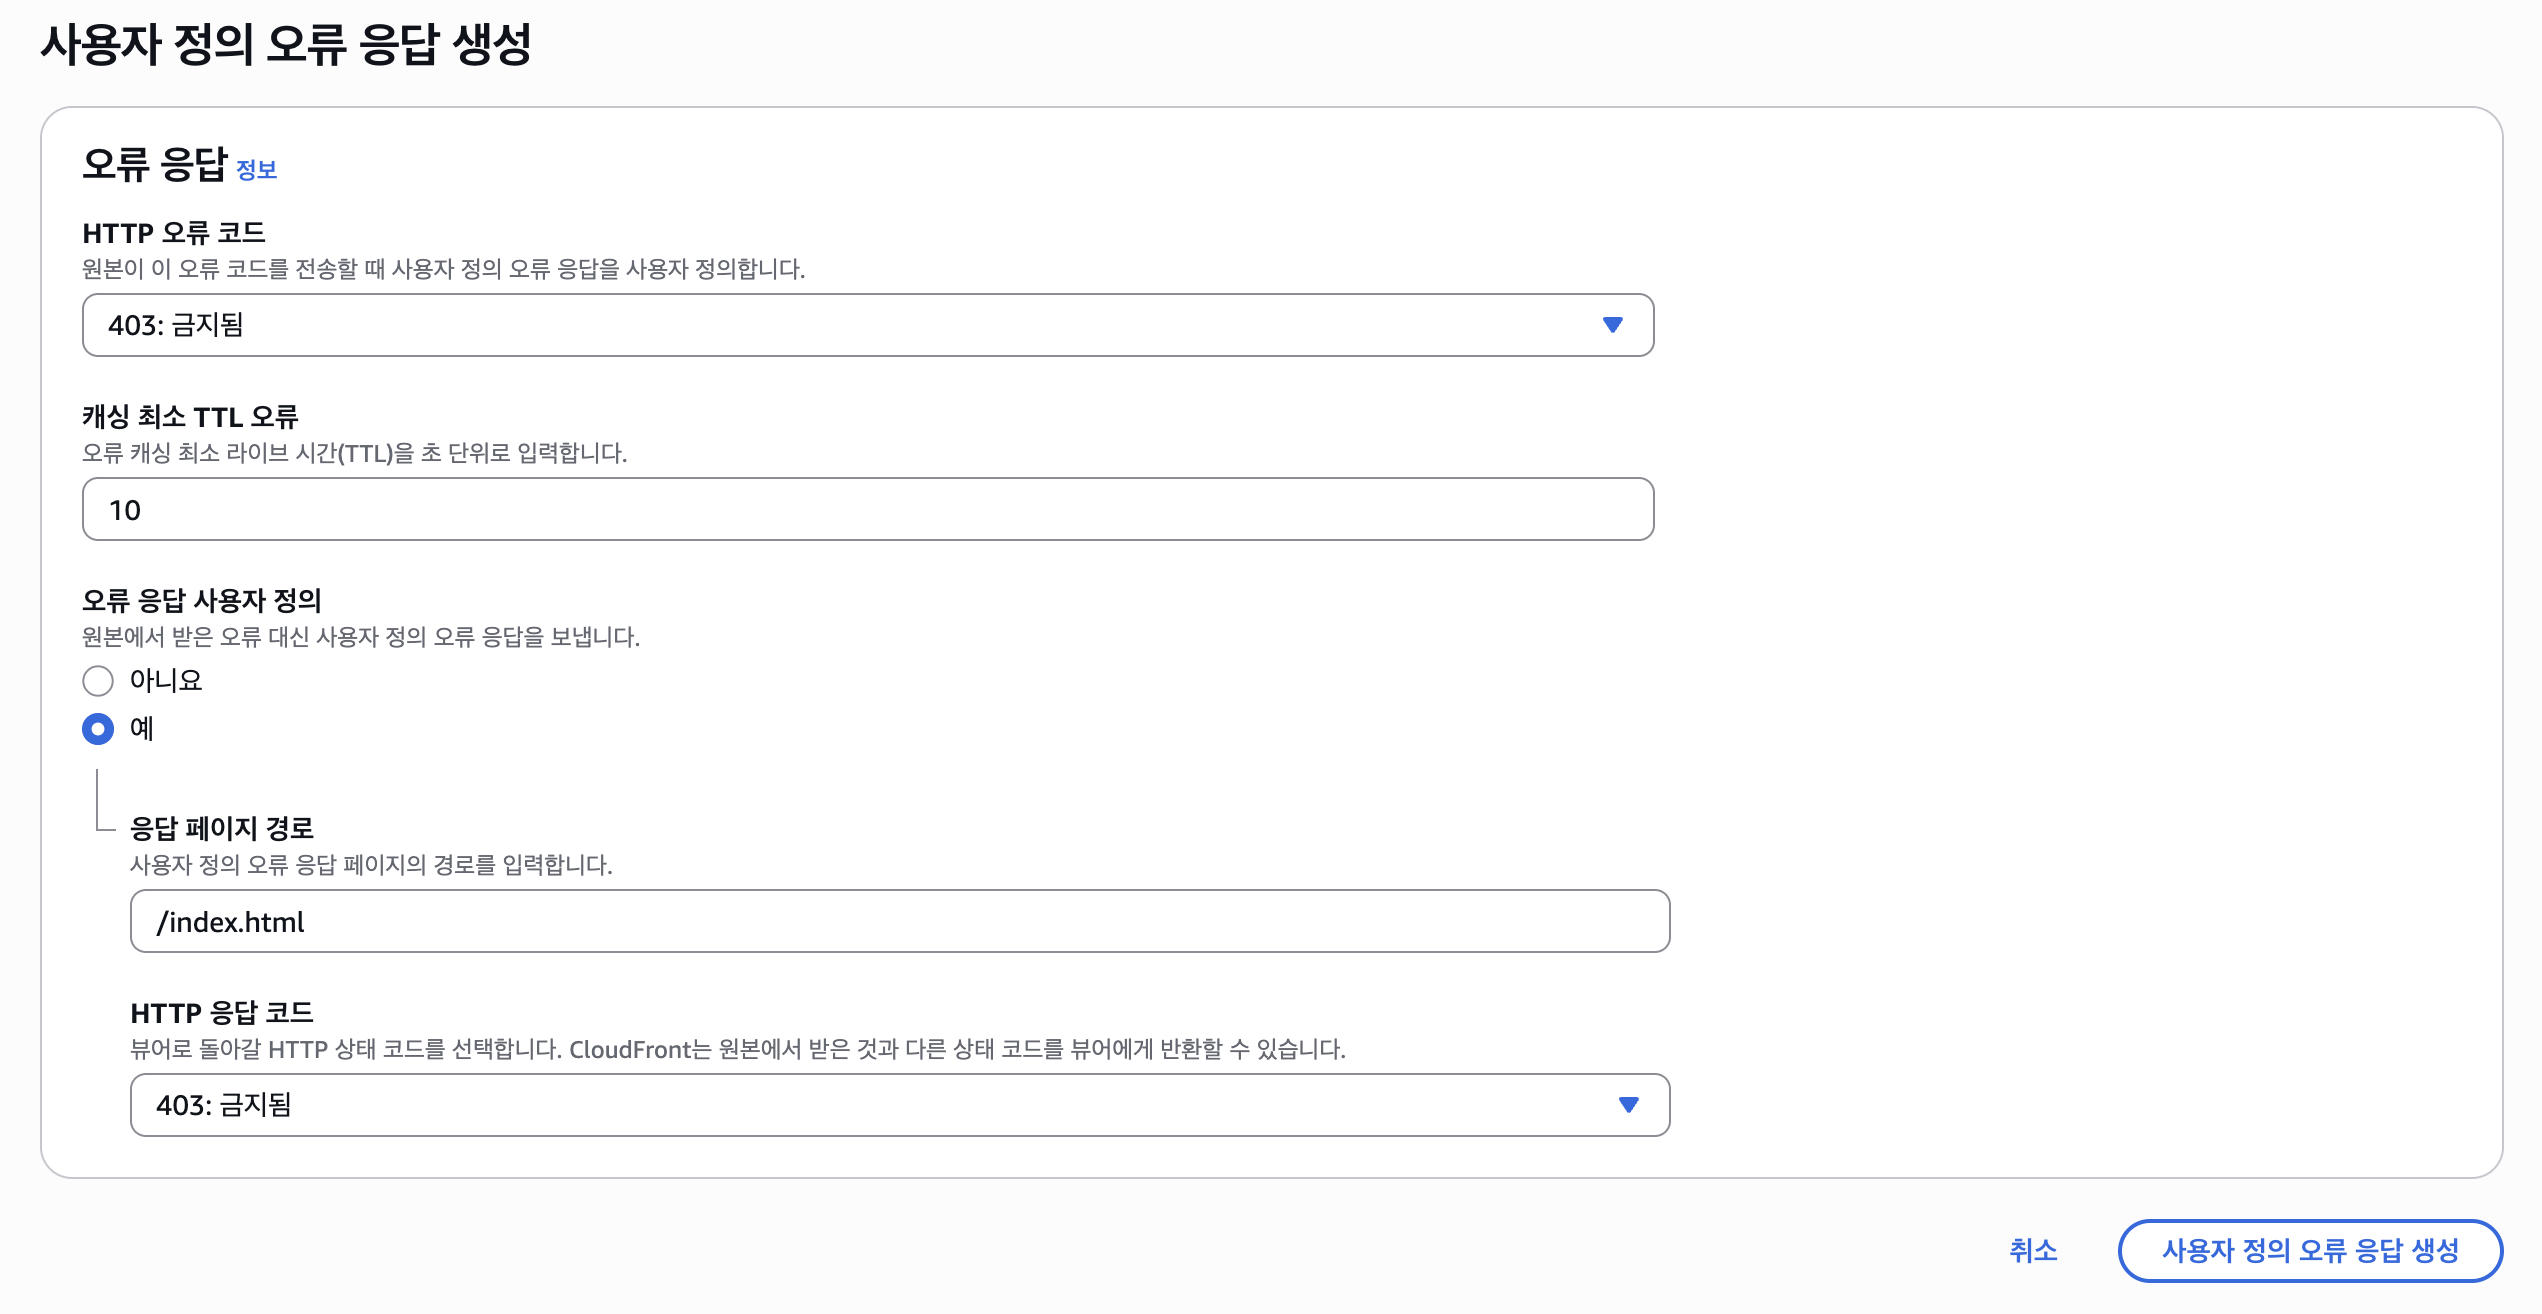Click the 사용자 정의 오류 응답 생성 page title

point(286,45)
